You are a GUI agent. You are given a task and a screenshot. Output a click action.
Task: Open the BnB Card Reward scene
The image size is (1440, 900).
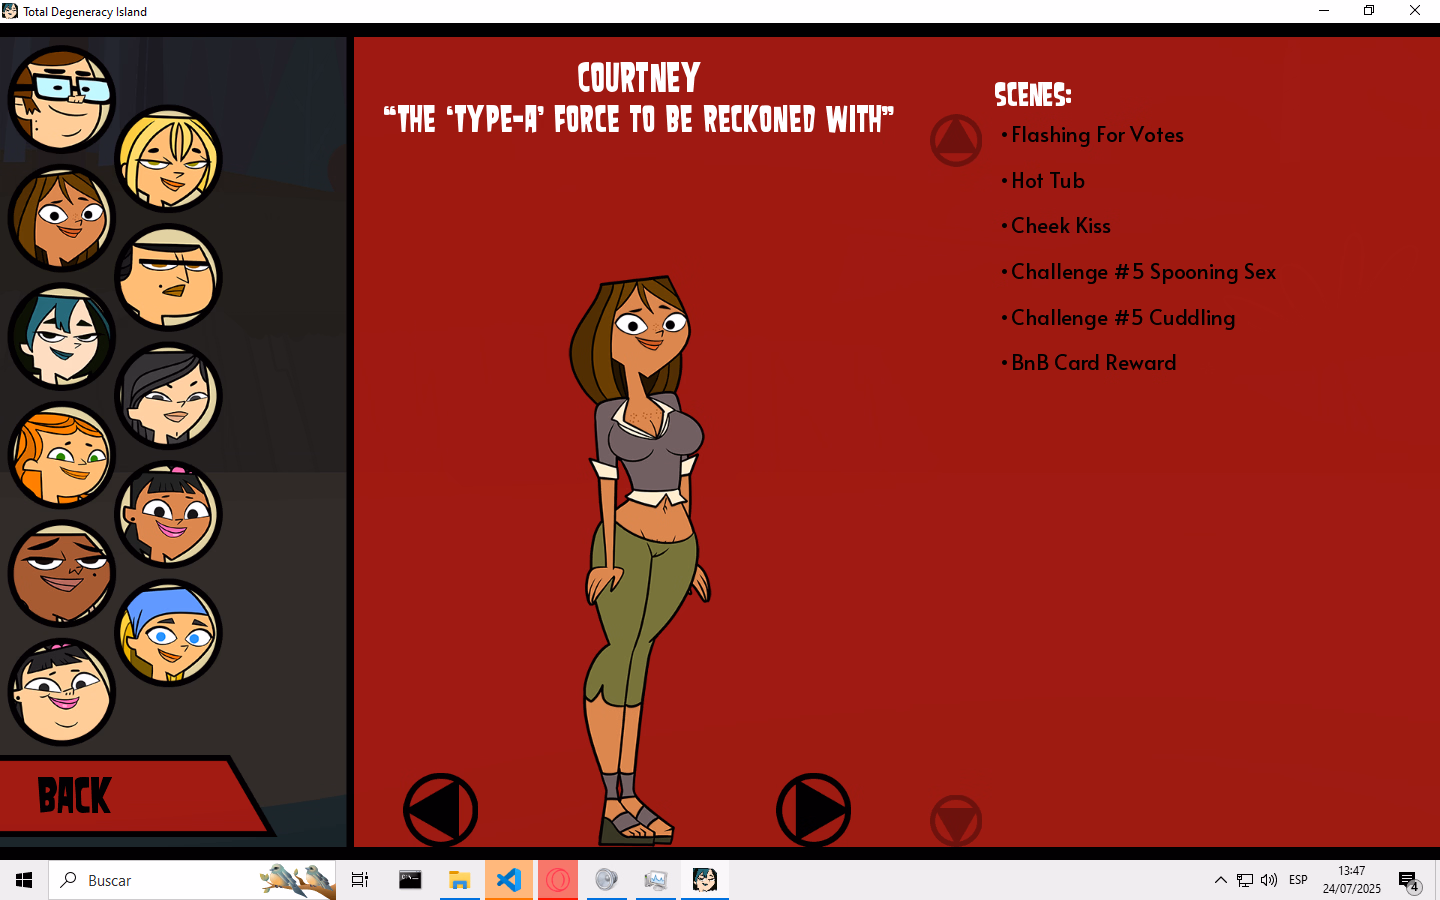pos(1093,363)
